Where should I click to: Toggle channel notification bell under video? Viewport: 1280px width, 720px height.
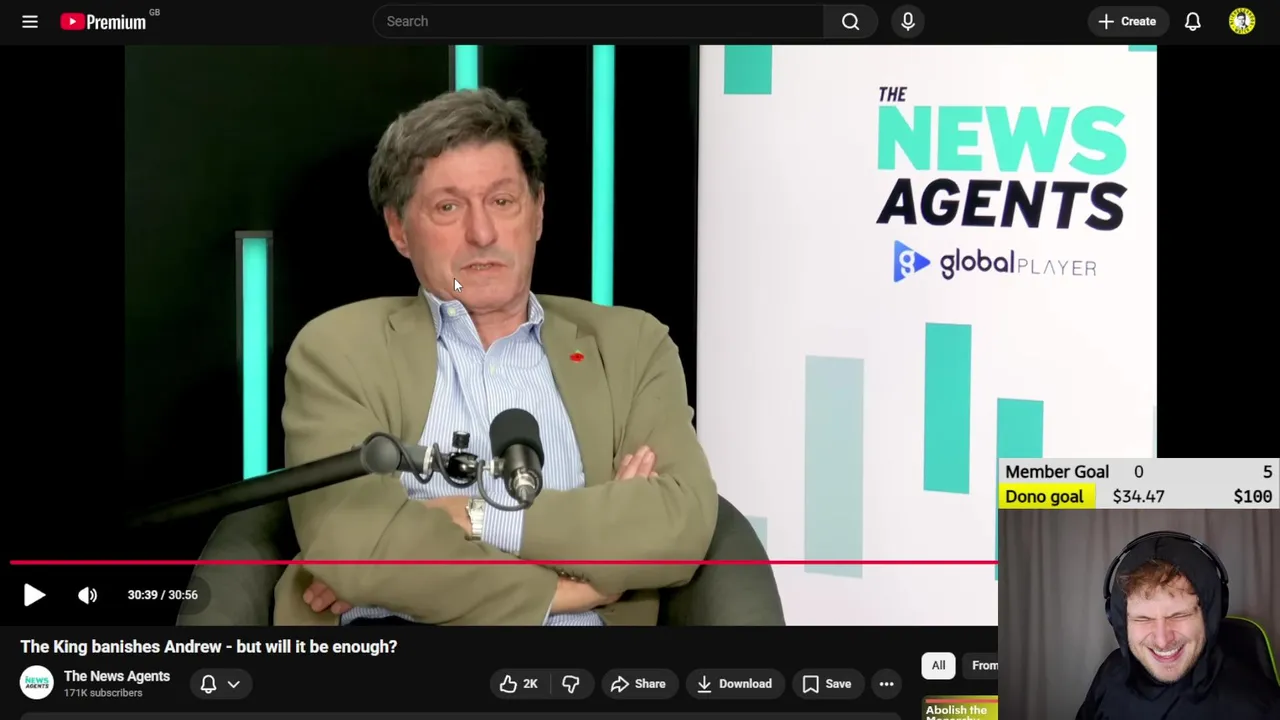(x=208, y=684)
